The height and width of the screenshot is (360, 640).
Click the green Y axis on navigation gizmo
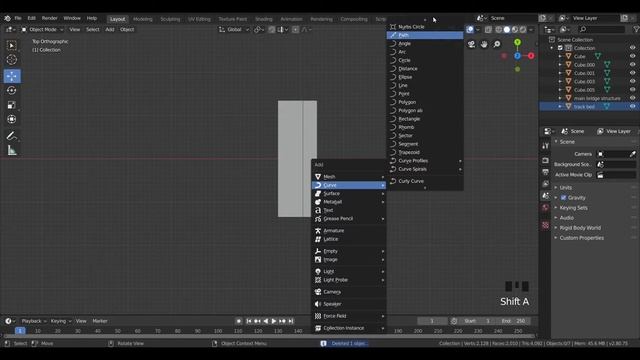coord(518,42)
